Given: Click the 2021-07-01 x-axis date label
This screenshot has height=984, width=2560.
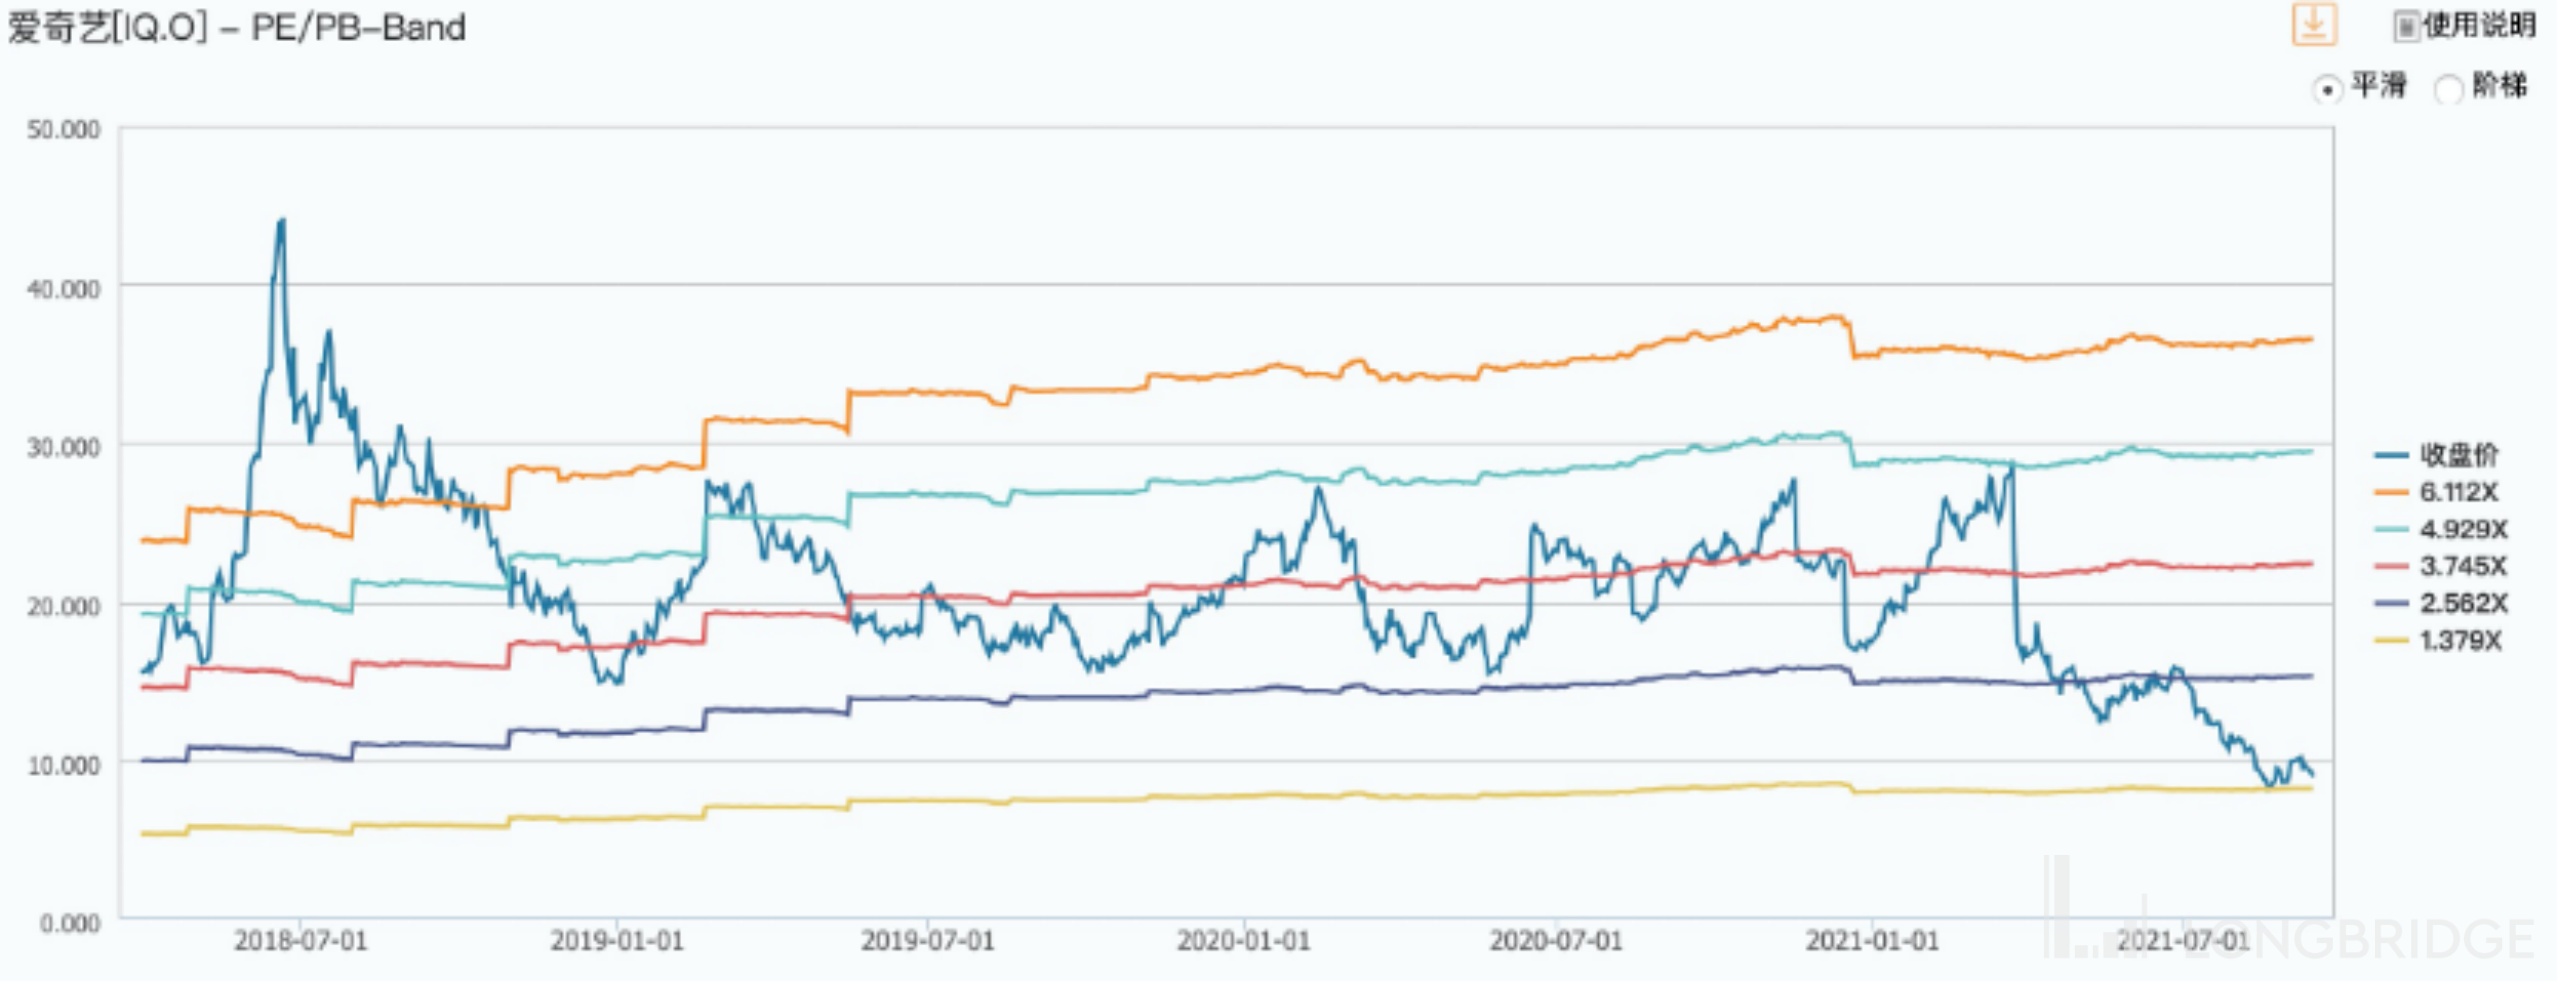Looking at the screenshot, I should click(2183, 941).
